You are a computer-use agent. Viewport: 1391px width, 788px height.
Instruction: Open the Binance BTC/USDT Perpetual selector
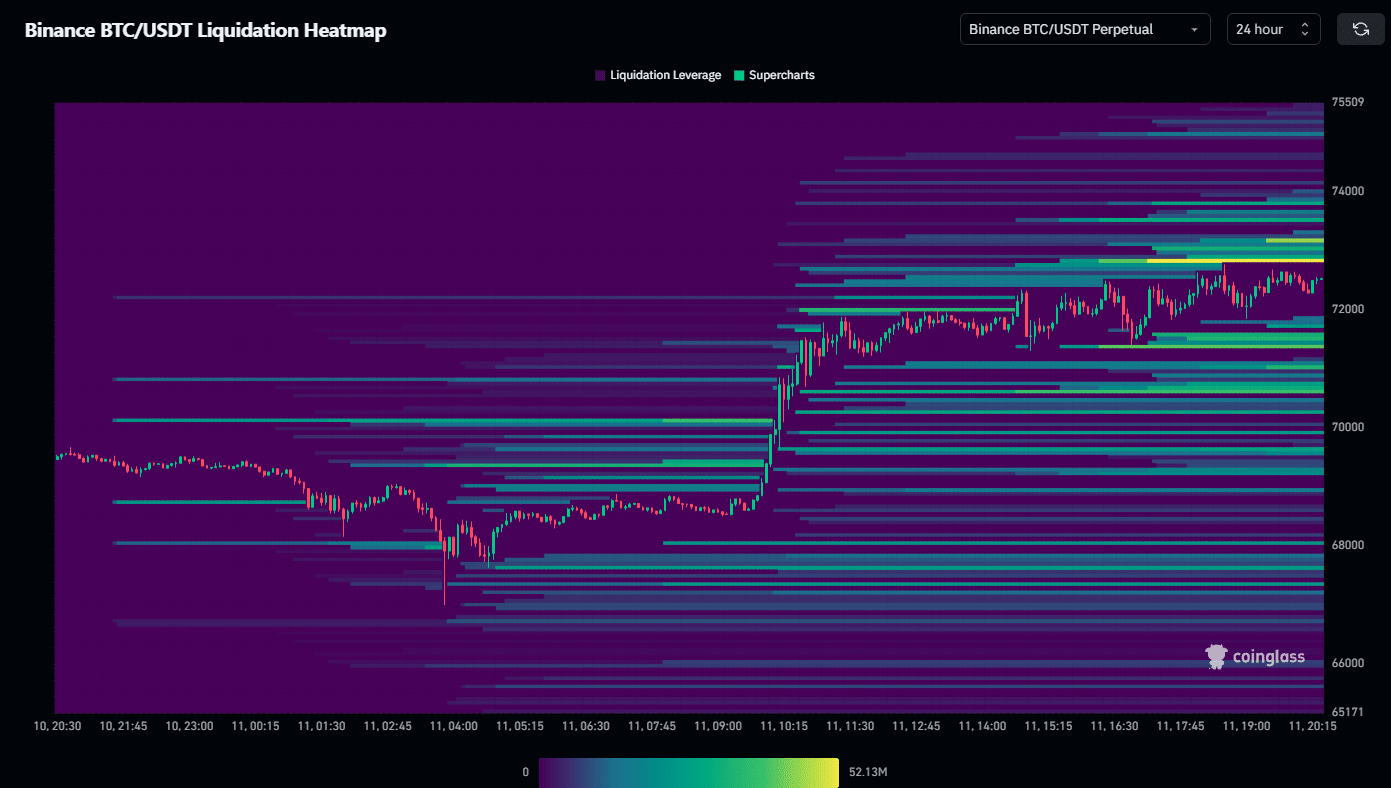1085,29
